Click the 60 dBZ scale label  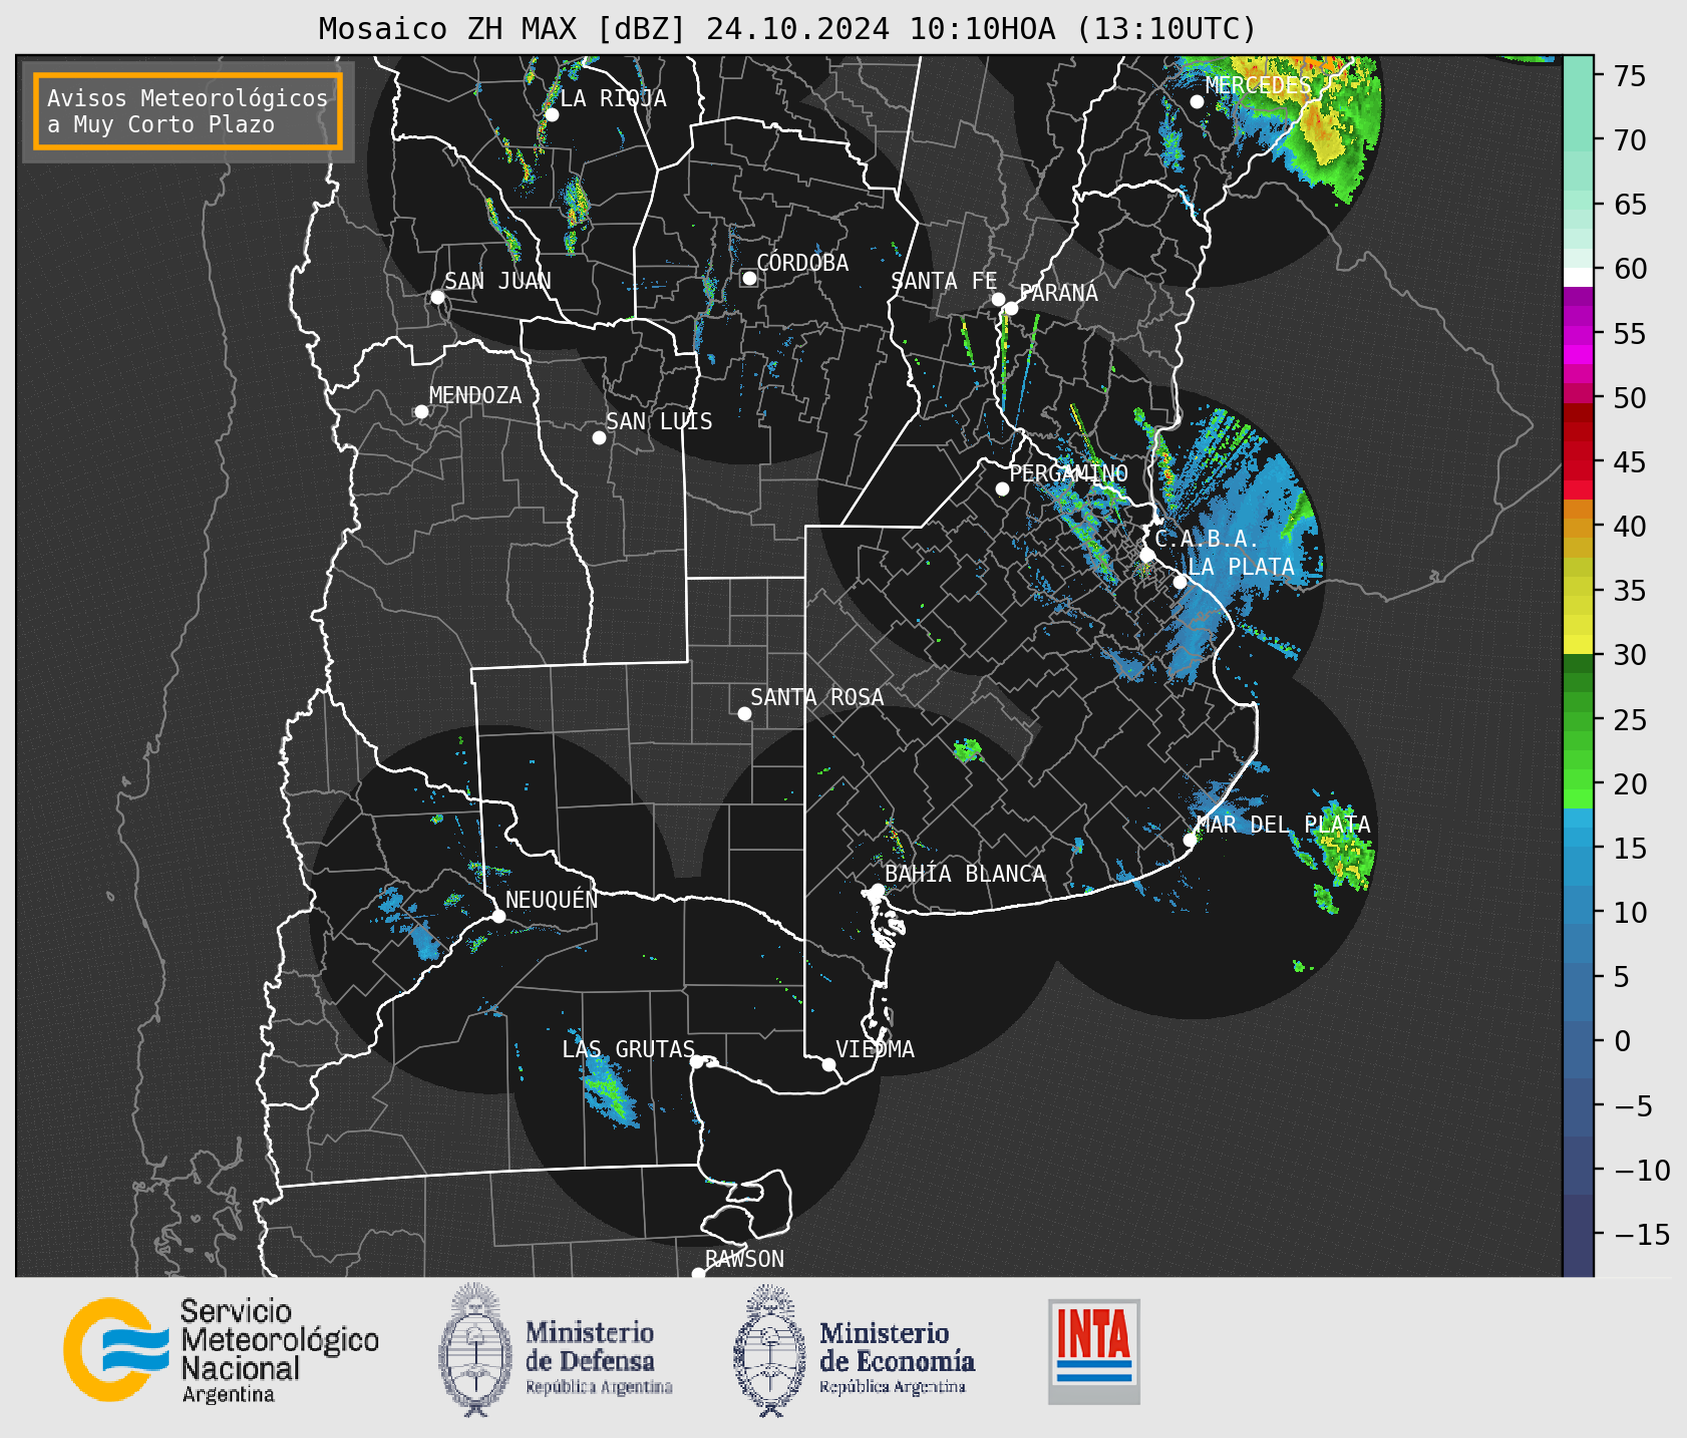(1630, 269)
